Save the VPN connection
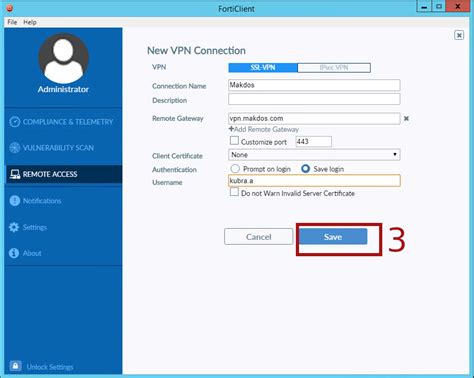 click(x=333, y=237)
